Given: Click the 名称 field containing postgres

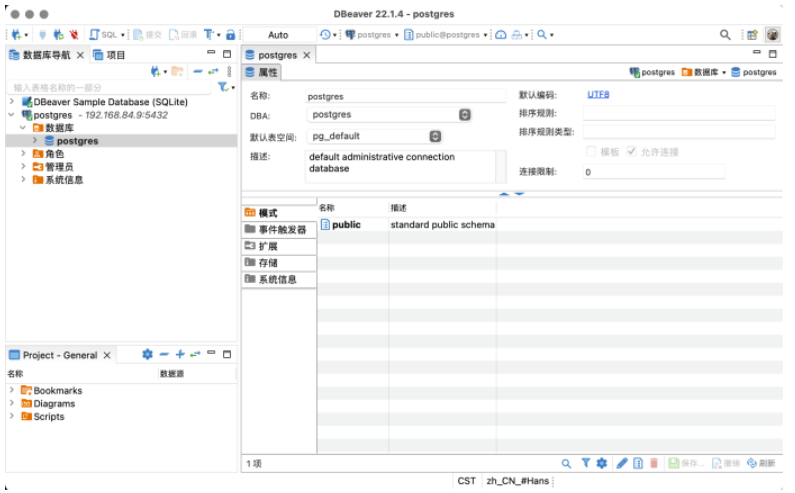Looking at the screenshot, I should [x=406, y=96].
